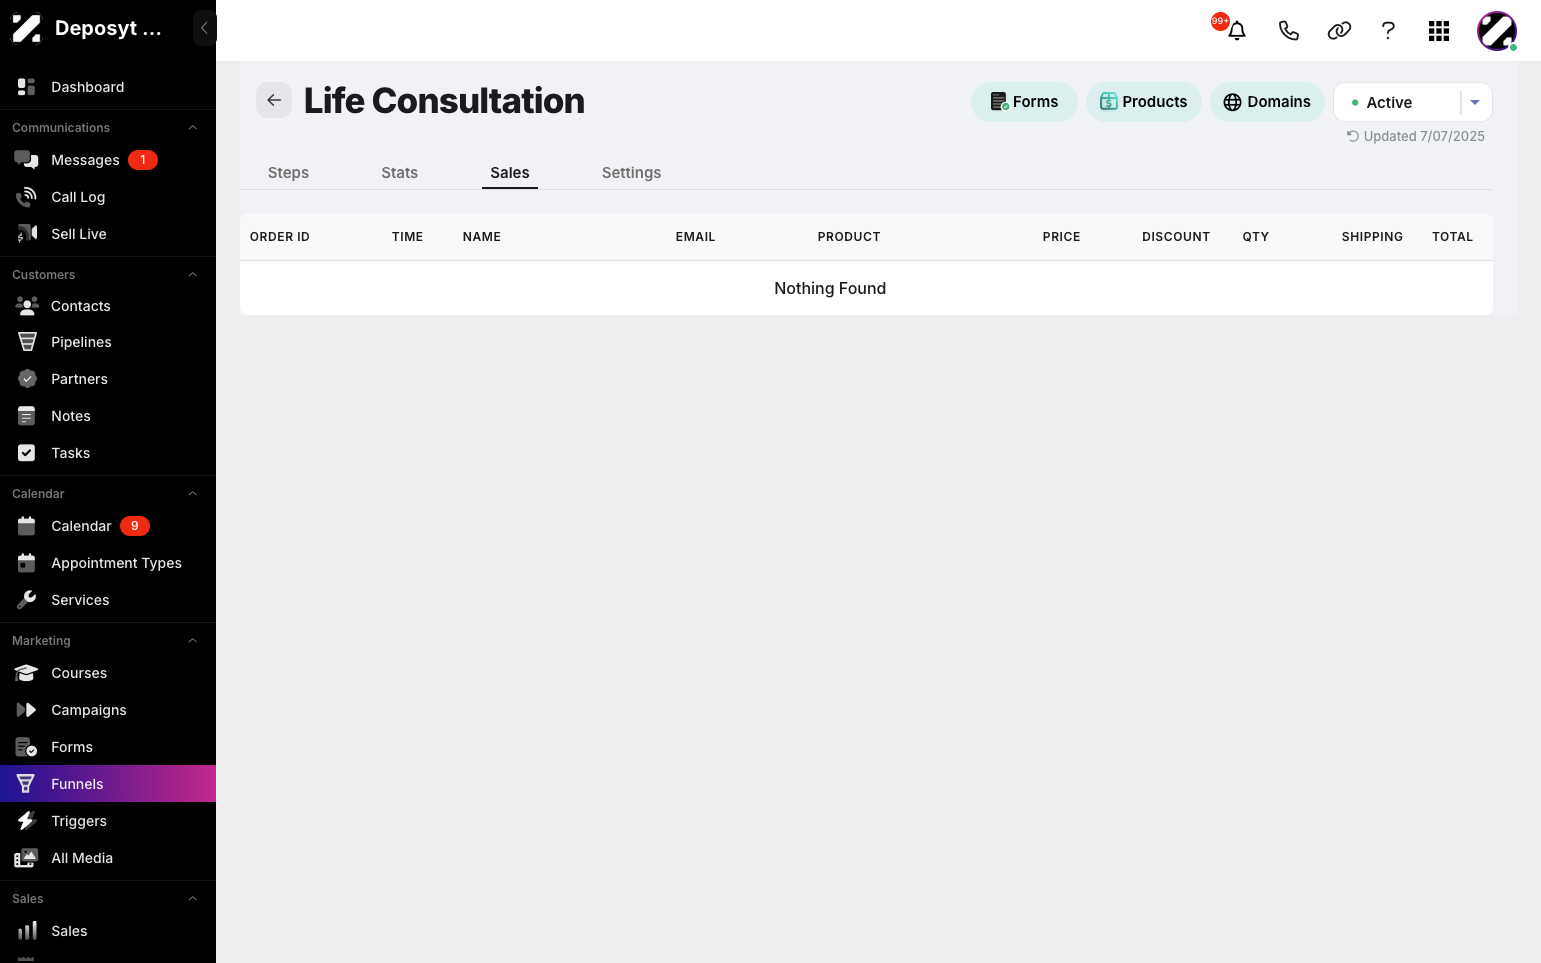Click the EMAIL column header
The width and height of the screenshot is (1541, 963).
tap(695, 237)
